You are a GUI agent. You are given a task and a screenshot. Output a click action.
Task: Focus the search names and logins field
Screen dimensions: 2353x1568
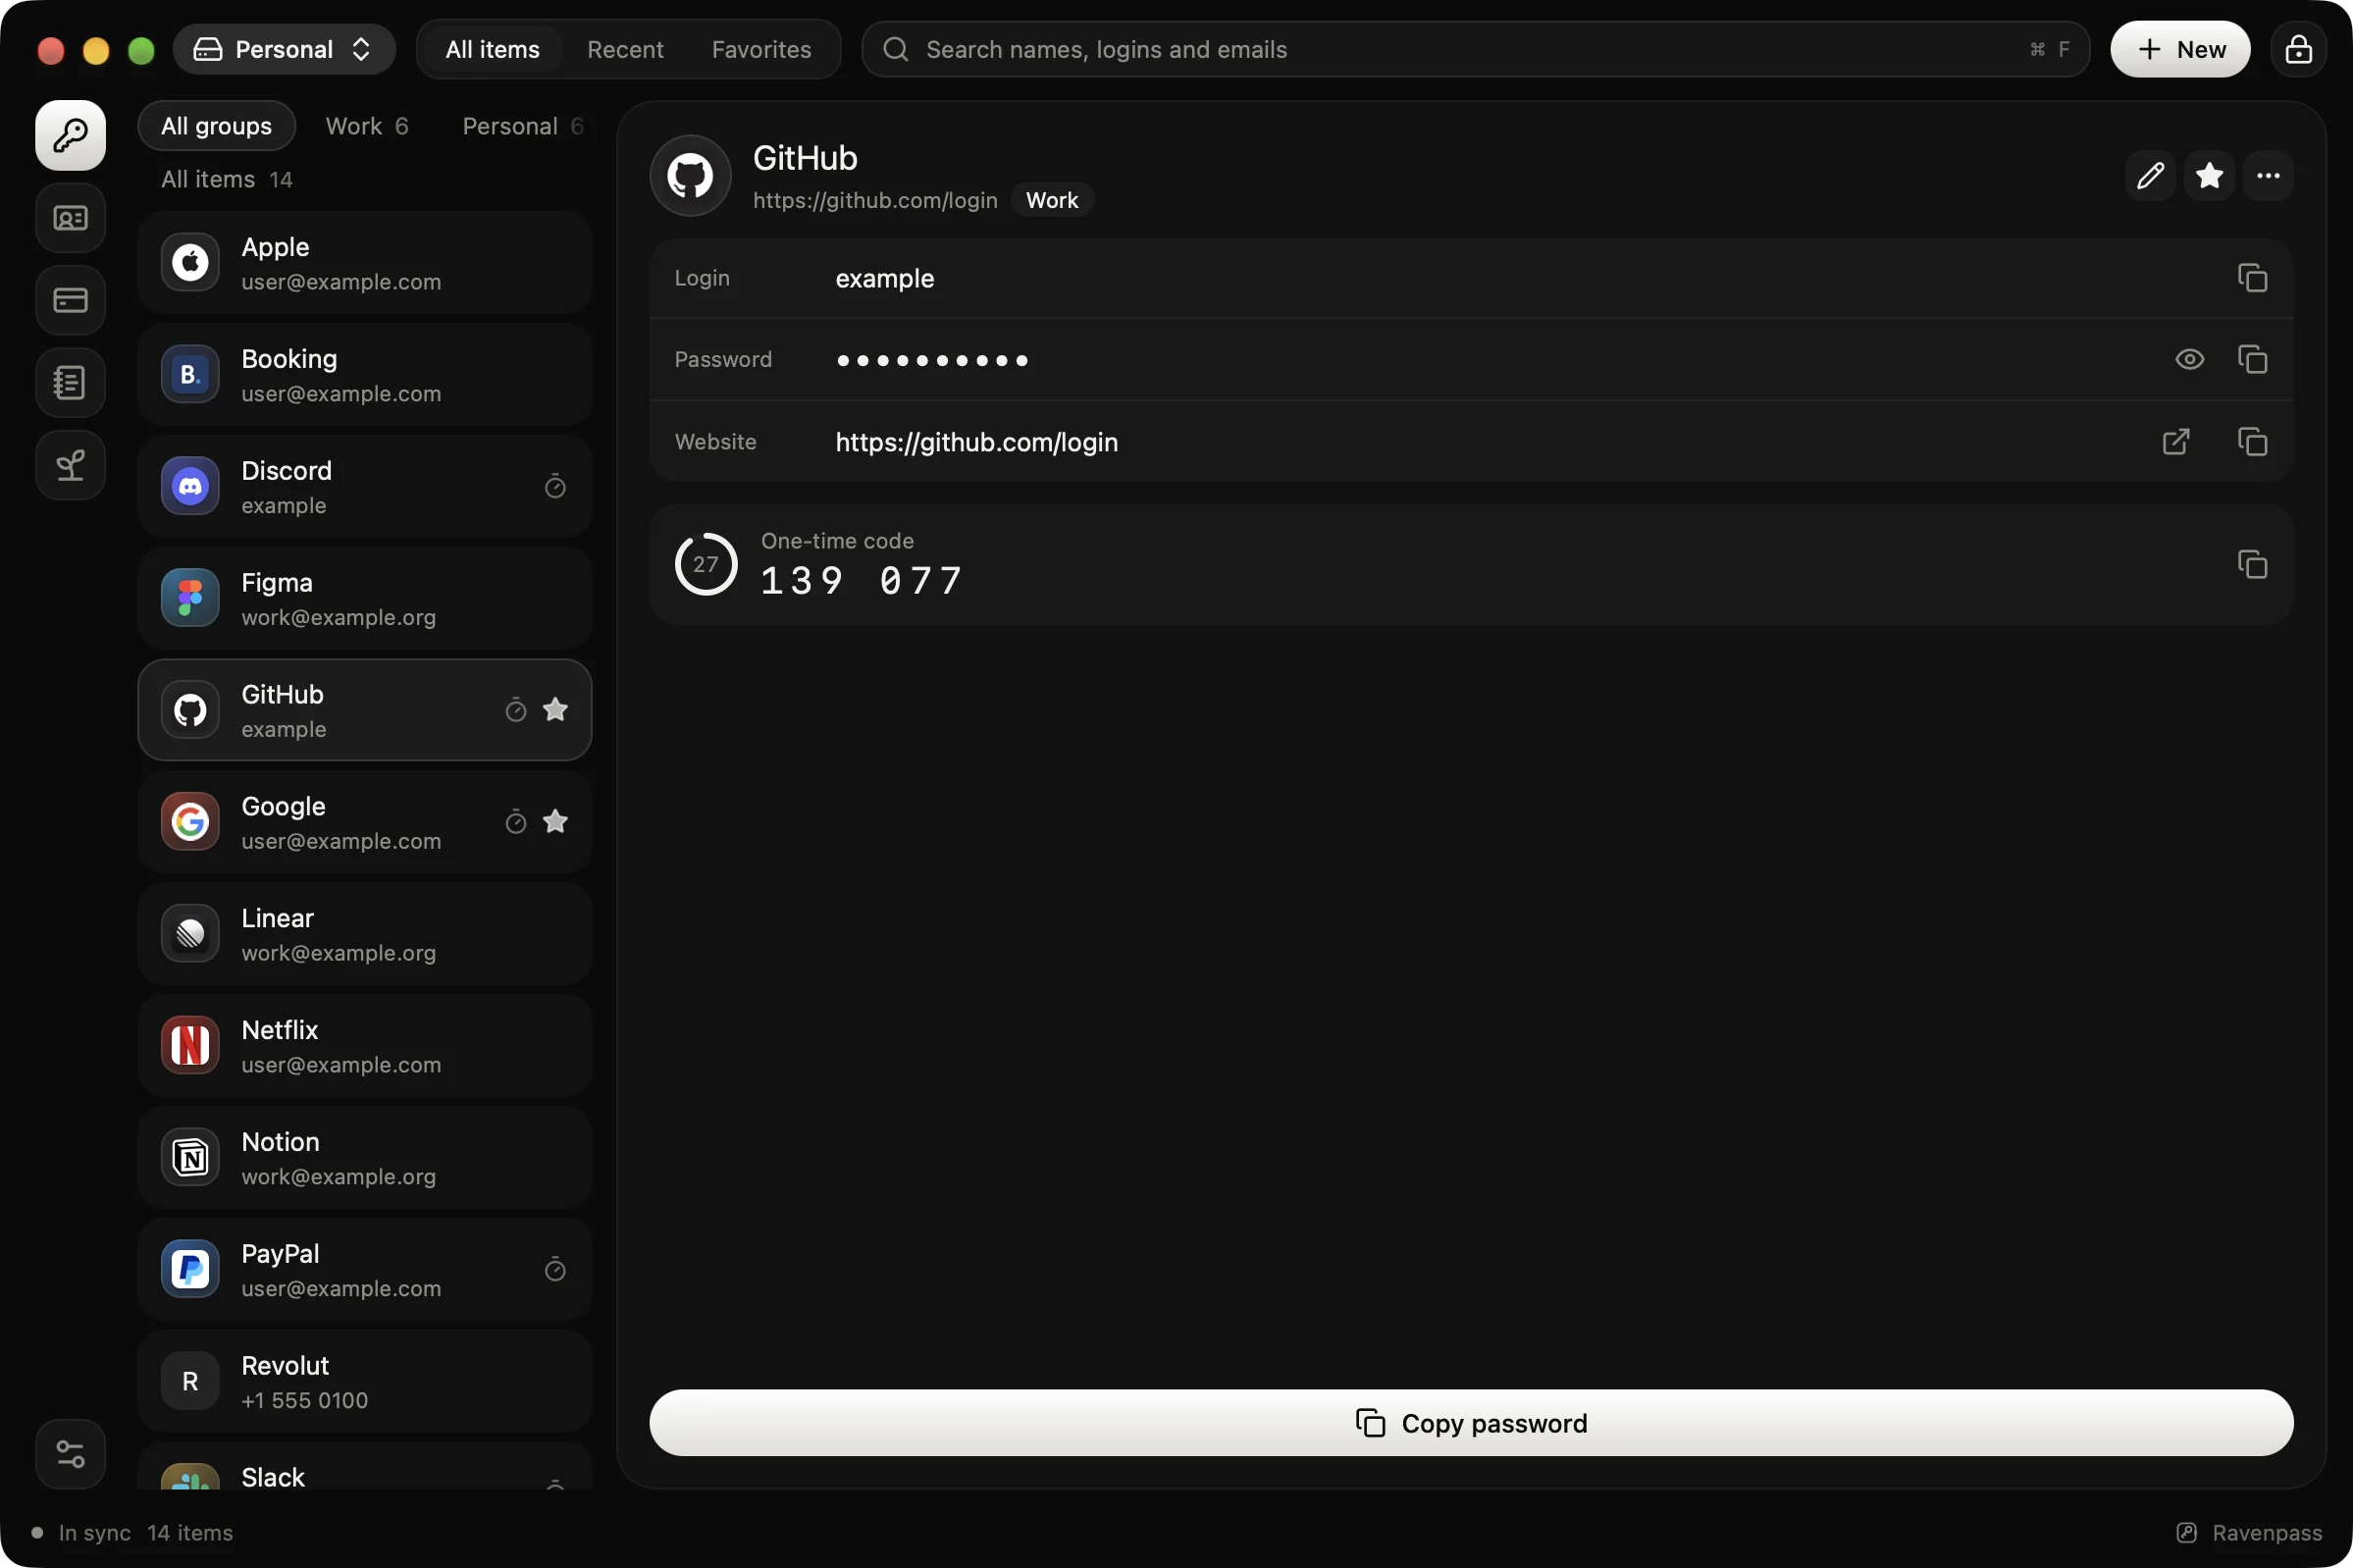click(1475, 49)
